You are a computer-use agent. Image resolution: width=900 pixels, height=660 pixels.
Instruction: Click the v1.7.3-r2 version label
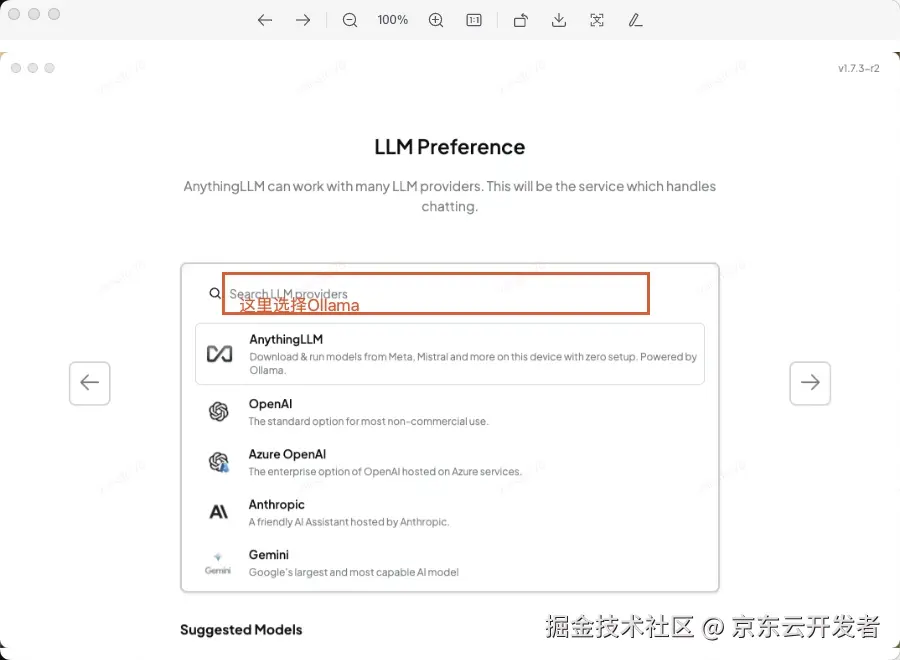pyautogui.click(x=859, y=68)
